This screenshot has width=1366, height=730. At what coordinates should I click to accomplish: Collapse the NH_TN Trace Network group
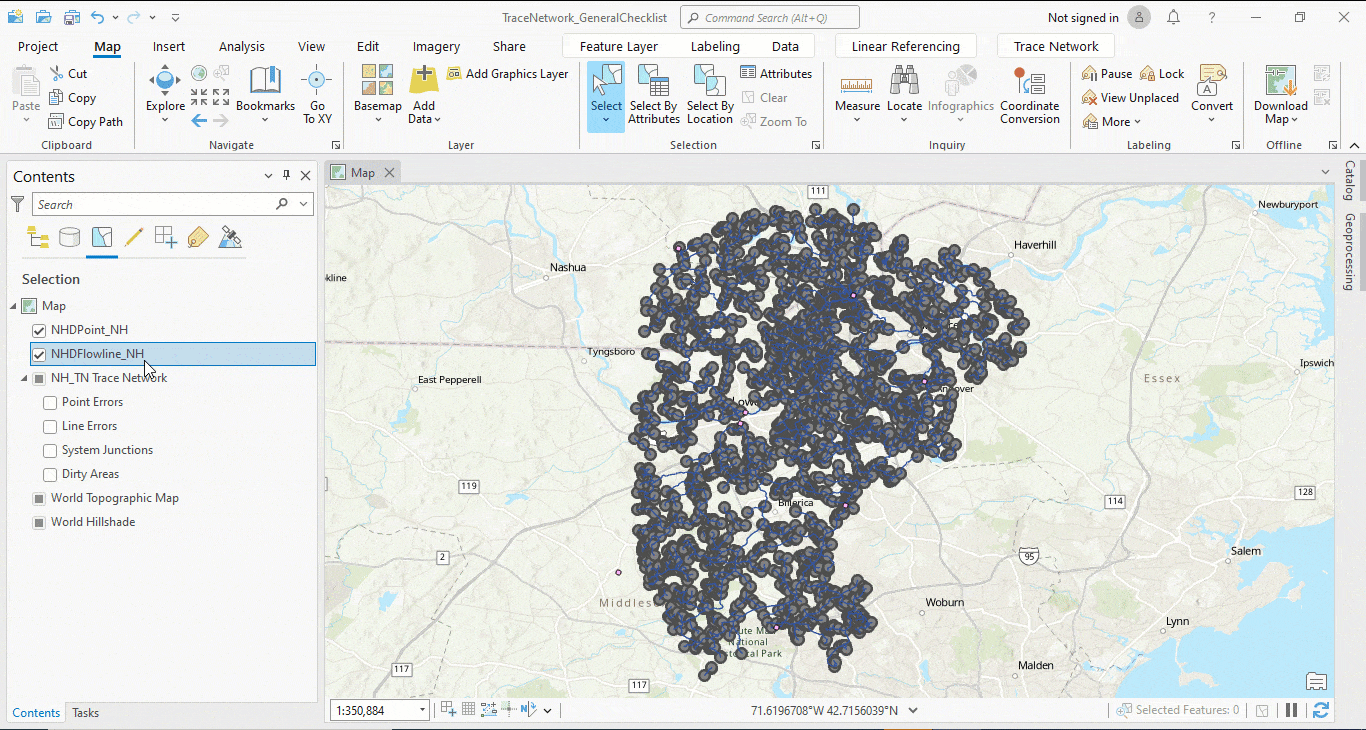[25, 378]
